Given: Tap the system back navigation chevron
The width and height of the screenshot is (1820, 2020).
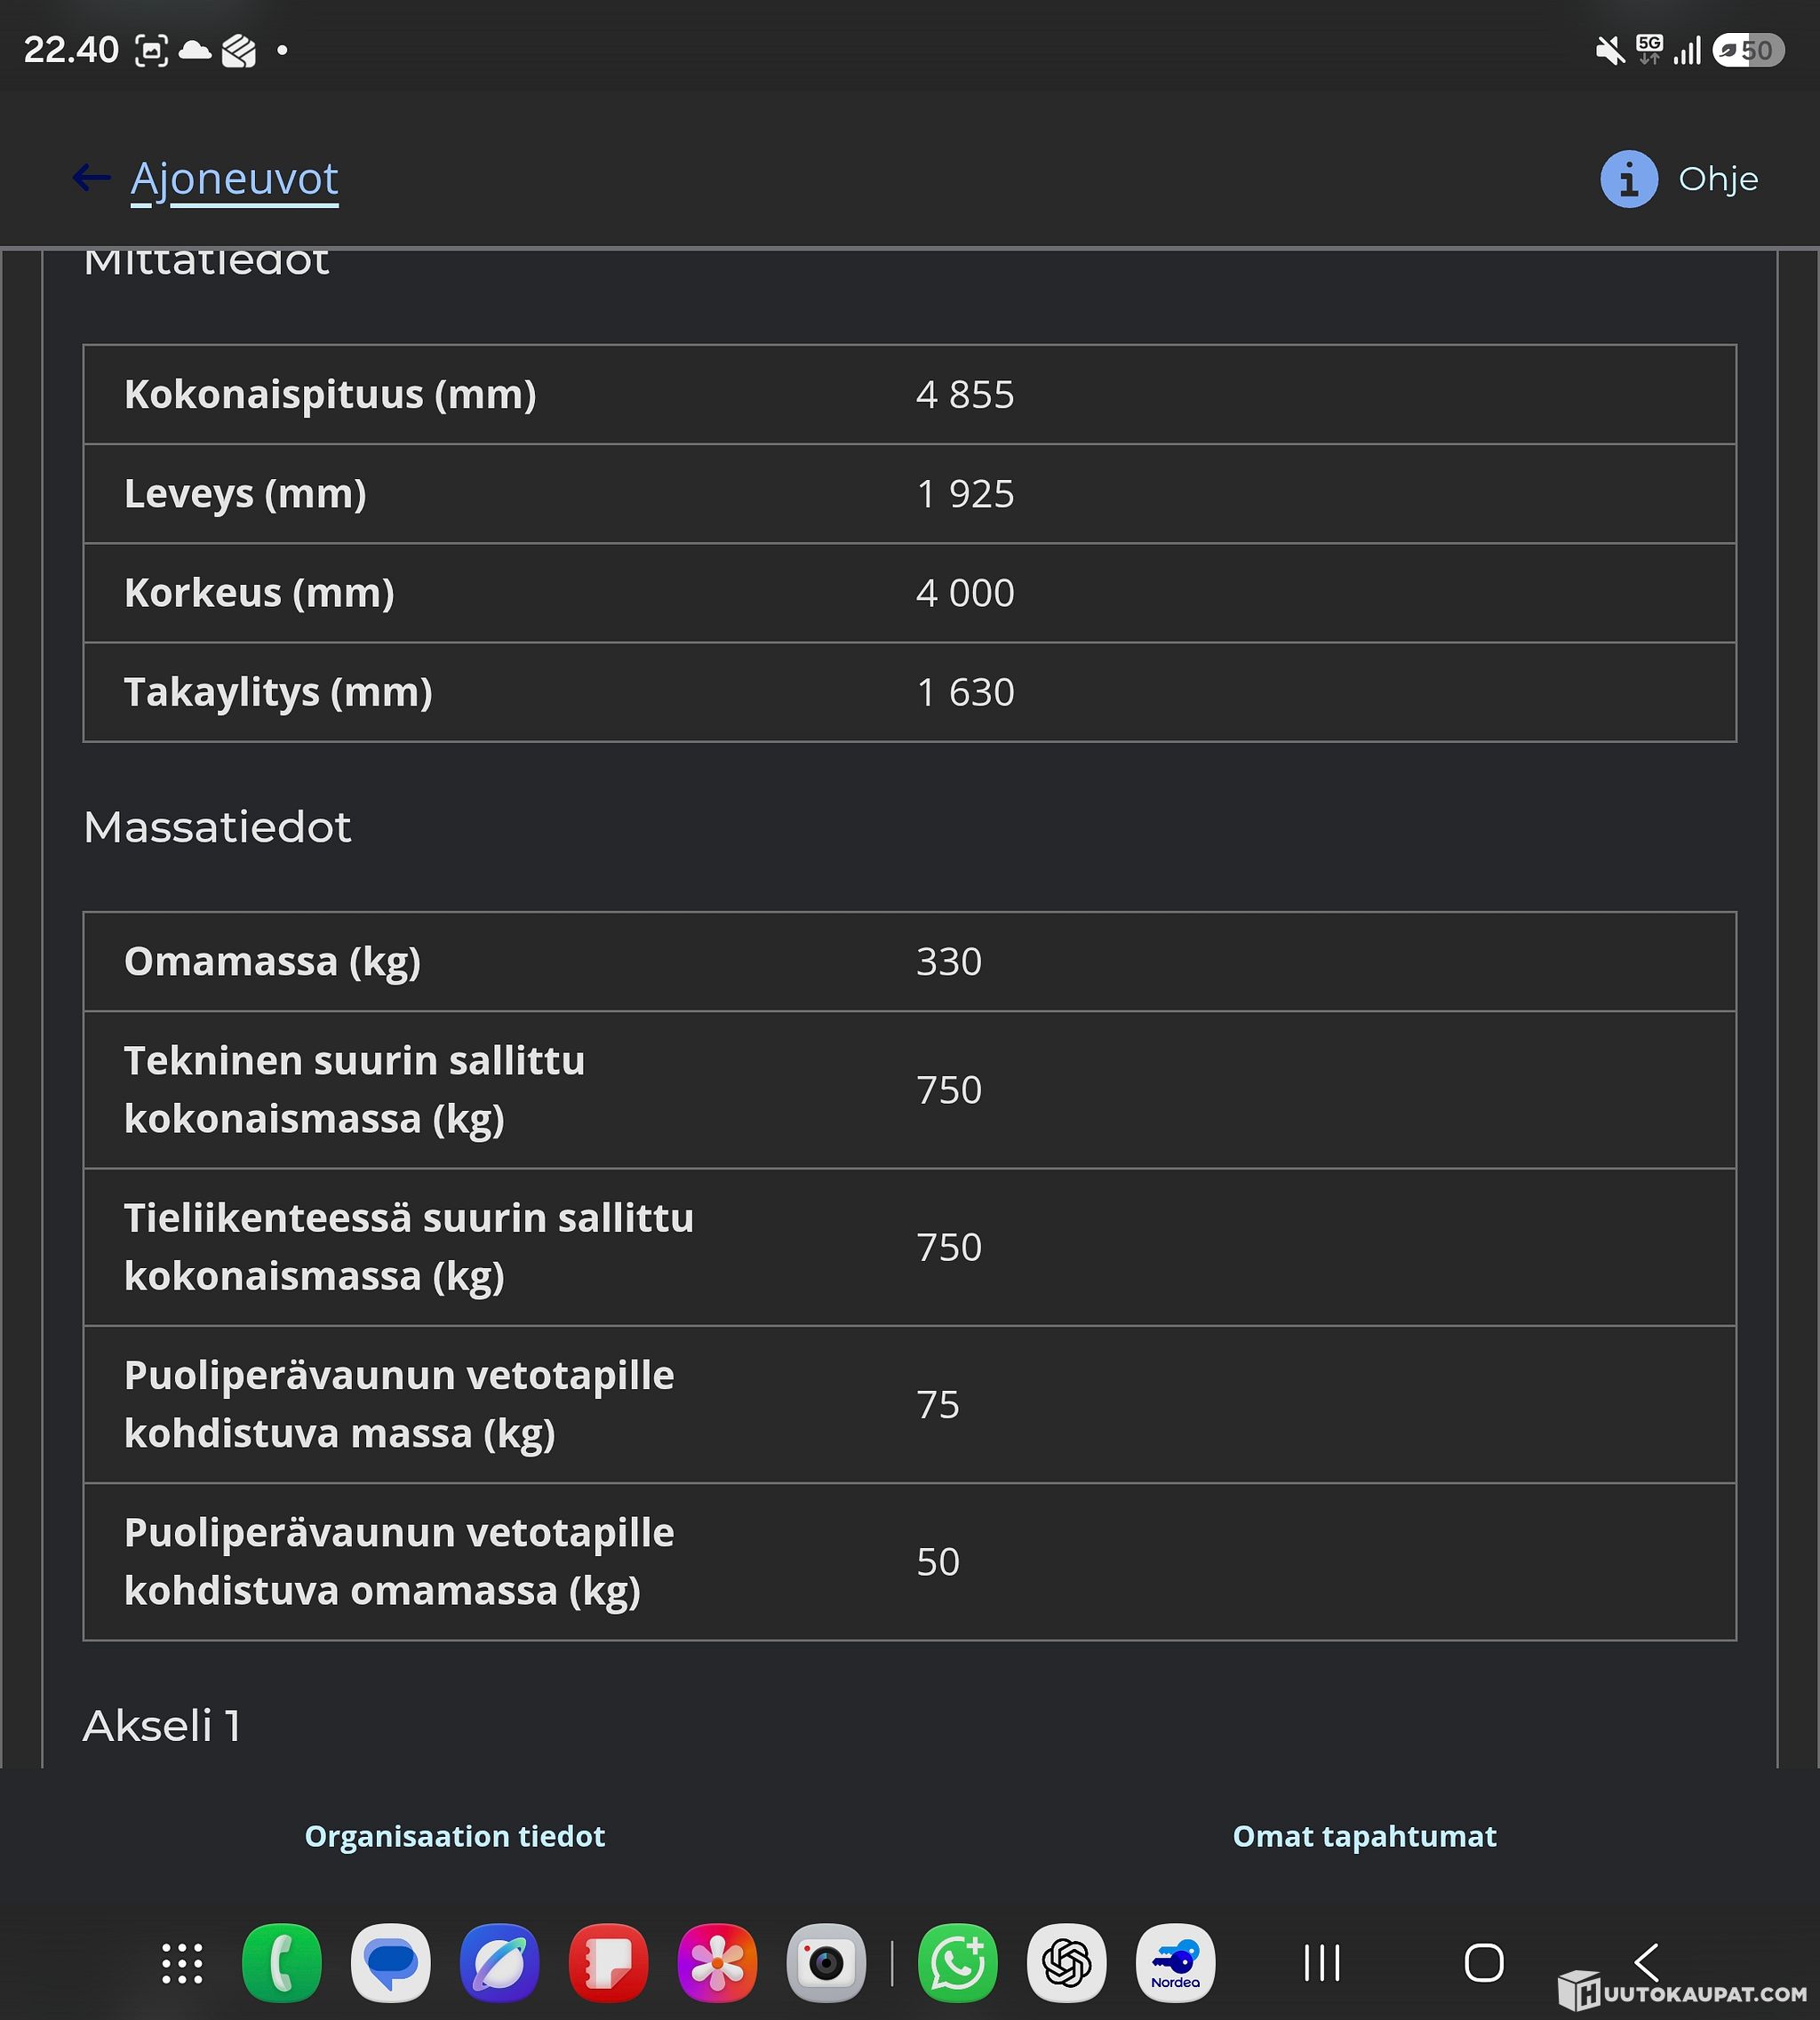Looking at the screenshot, I should (x=1646, y=1963).
